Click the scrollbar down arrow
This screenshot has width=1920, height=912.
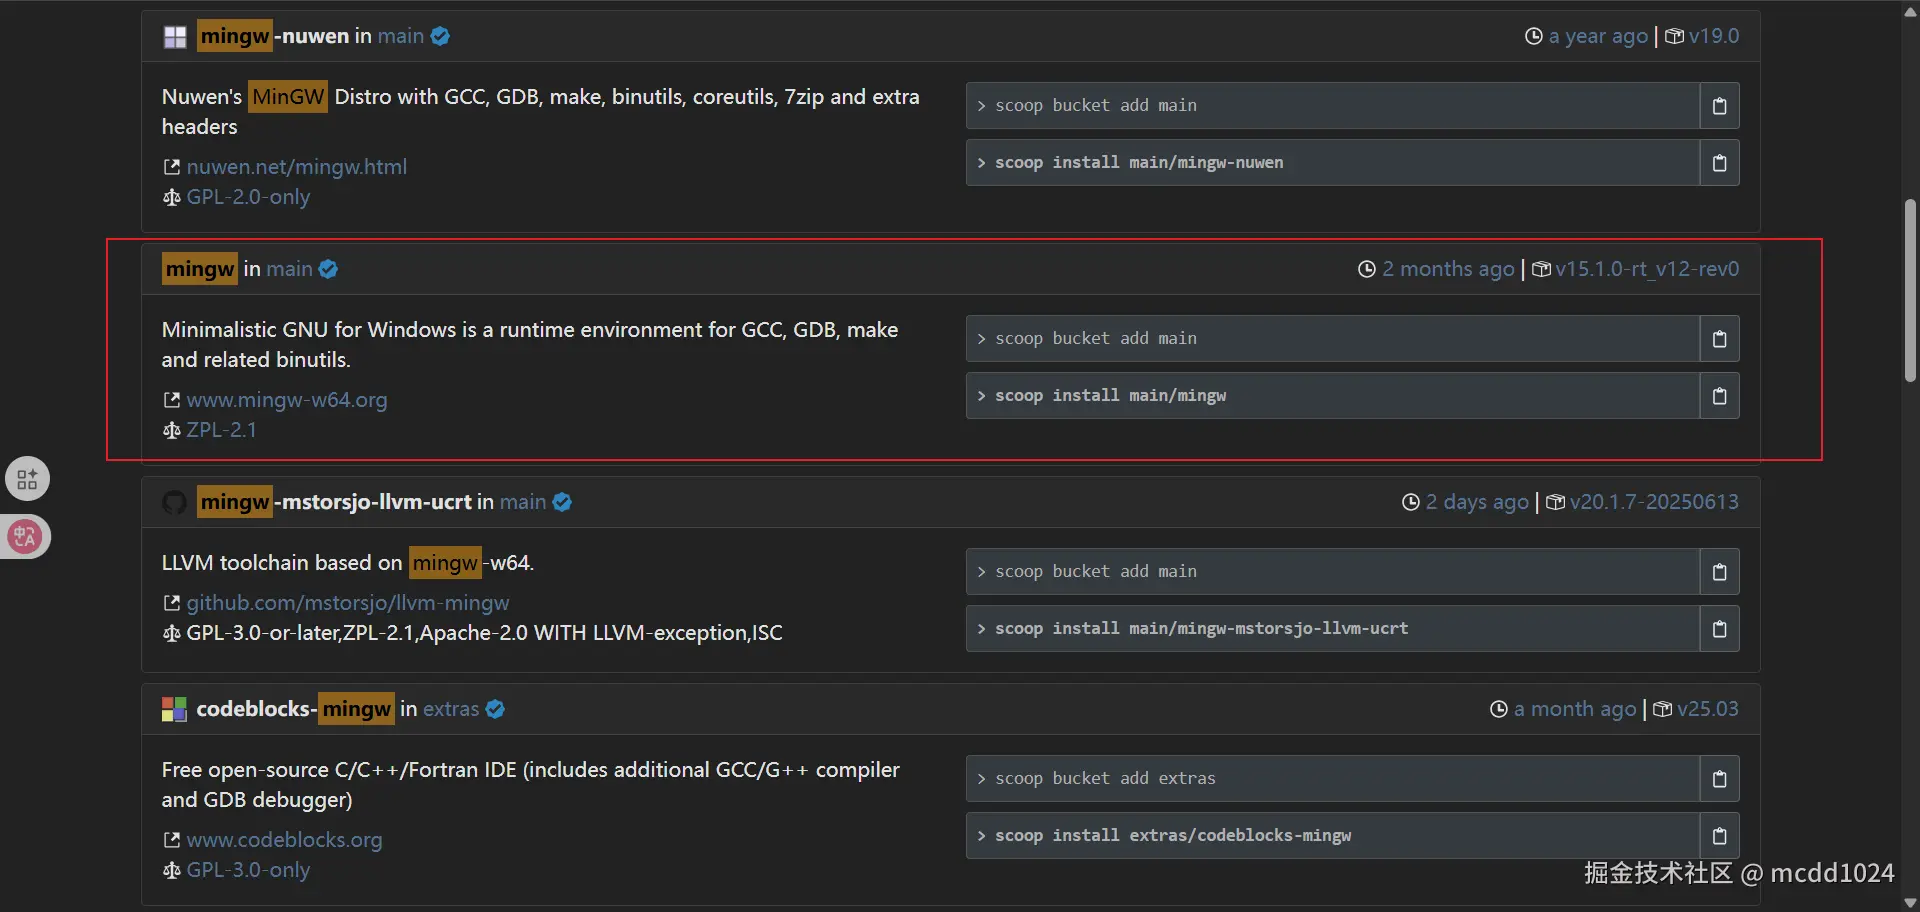(x=1910, y=903)
